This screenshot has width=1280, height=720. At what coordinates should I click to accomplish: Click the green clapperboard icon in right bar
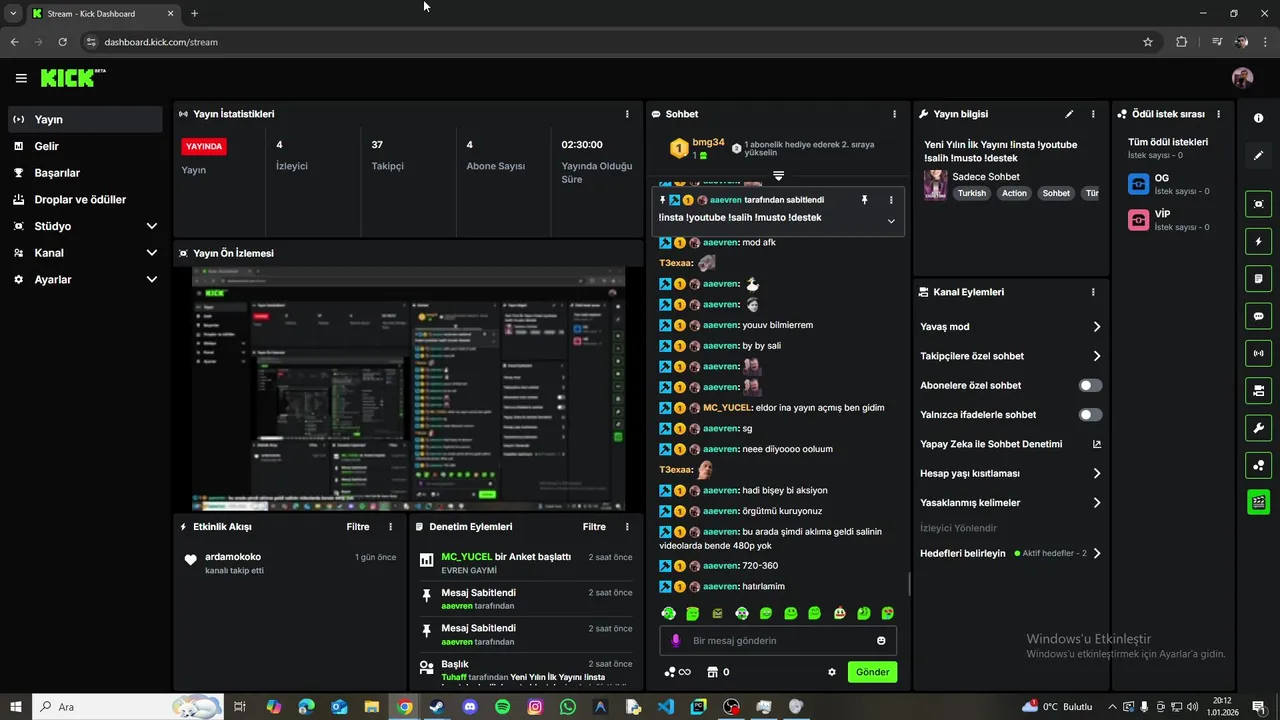[1258, 502]
